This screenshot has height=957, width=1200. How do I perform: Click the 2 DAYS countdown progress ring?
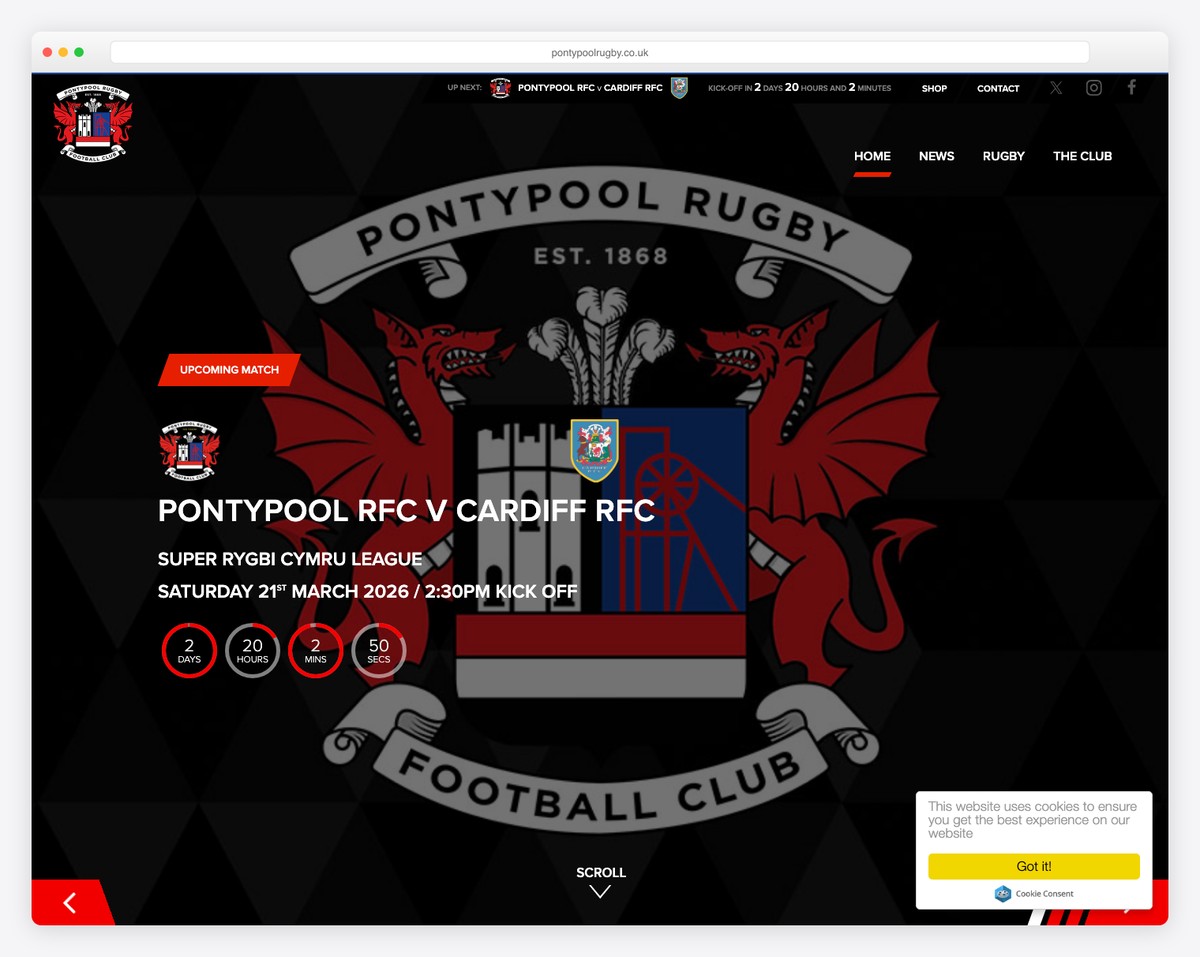pos(189,650)
